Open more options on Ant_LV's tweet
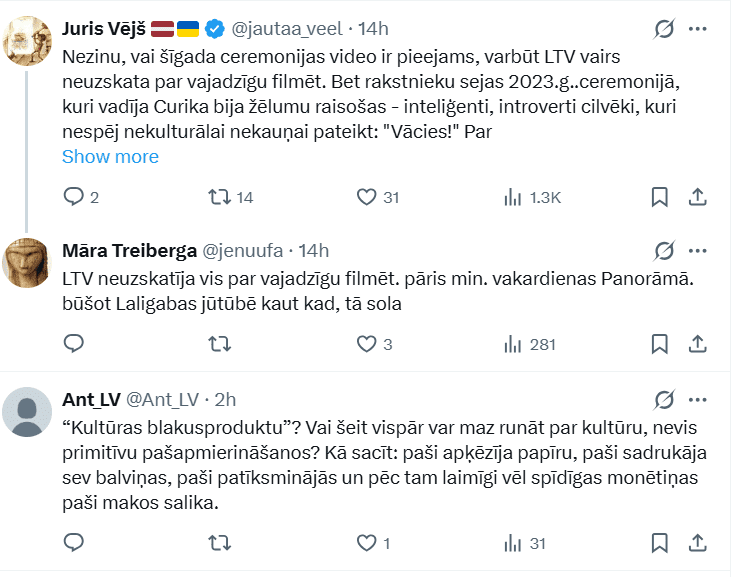The image size is (731, 577). tap(699, 400)
